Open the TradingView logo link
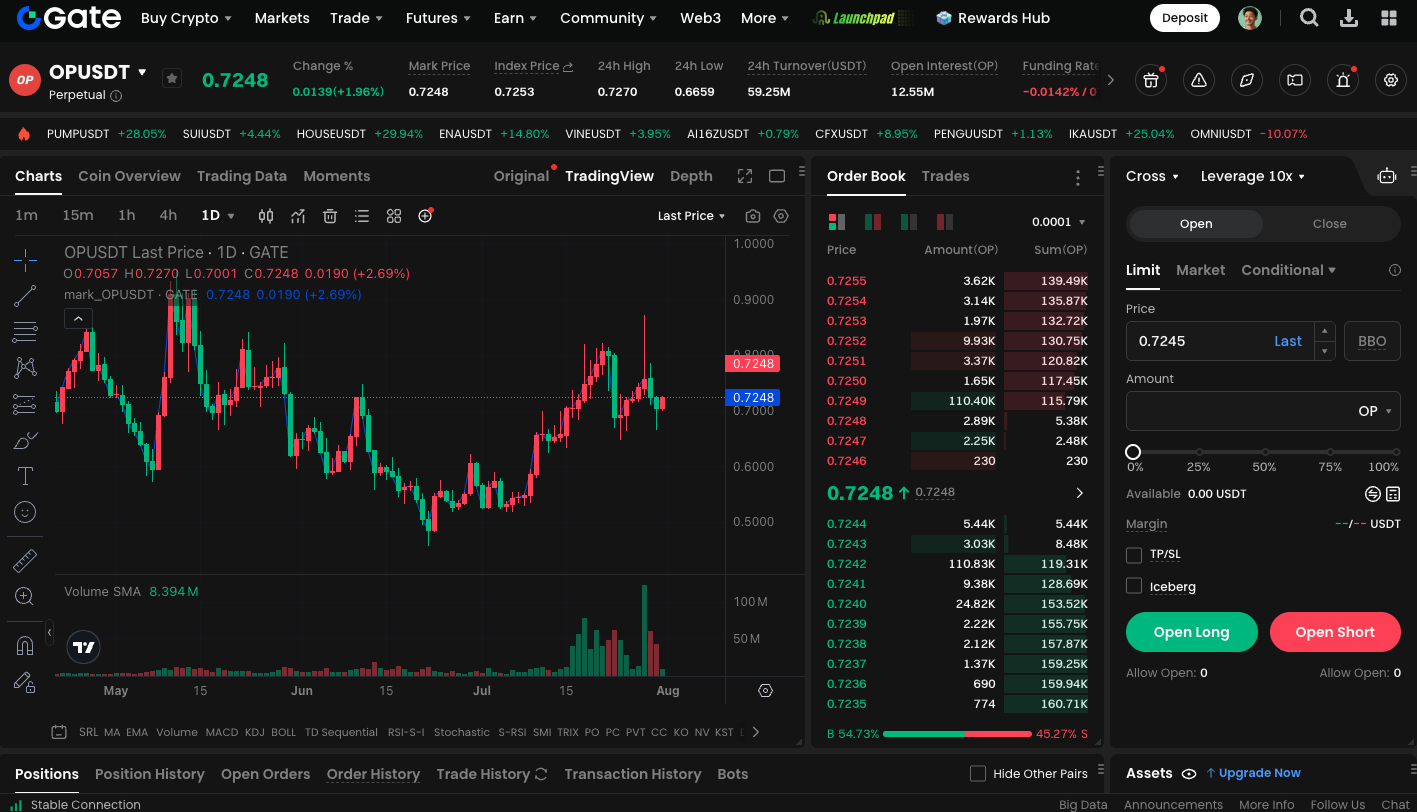The width and height of the screenshot is (1417, 812). pos(84,647)
